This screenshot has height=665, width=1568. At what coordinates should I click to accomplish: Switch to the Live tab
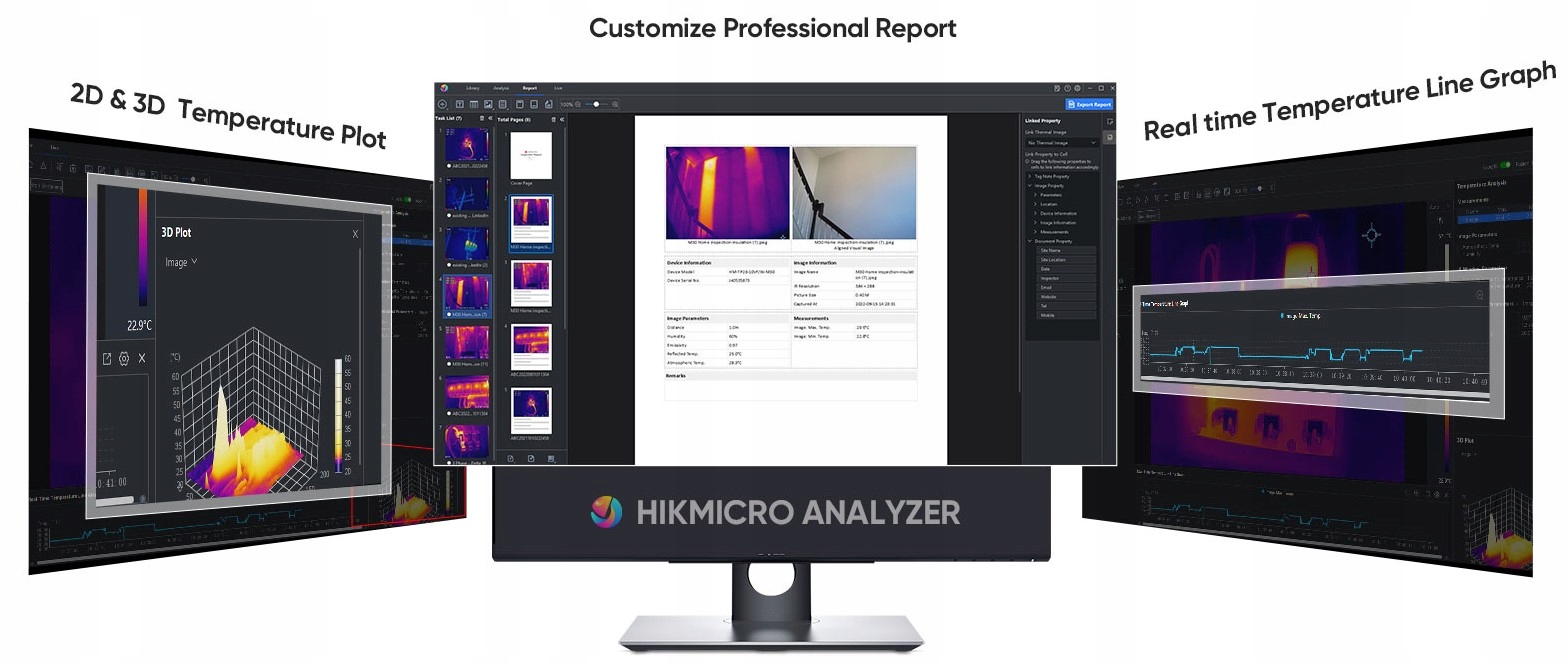(x=558, y=88)
